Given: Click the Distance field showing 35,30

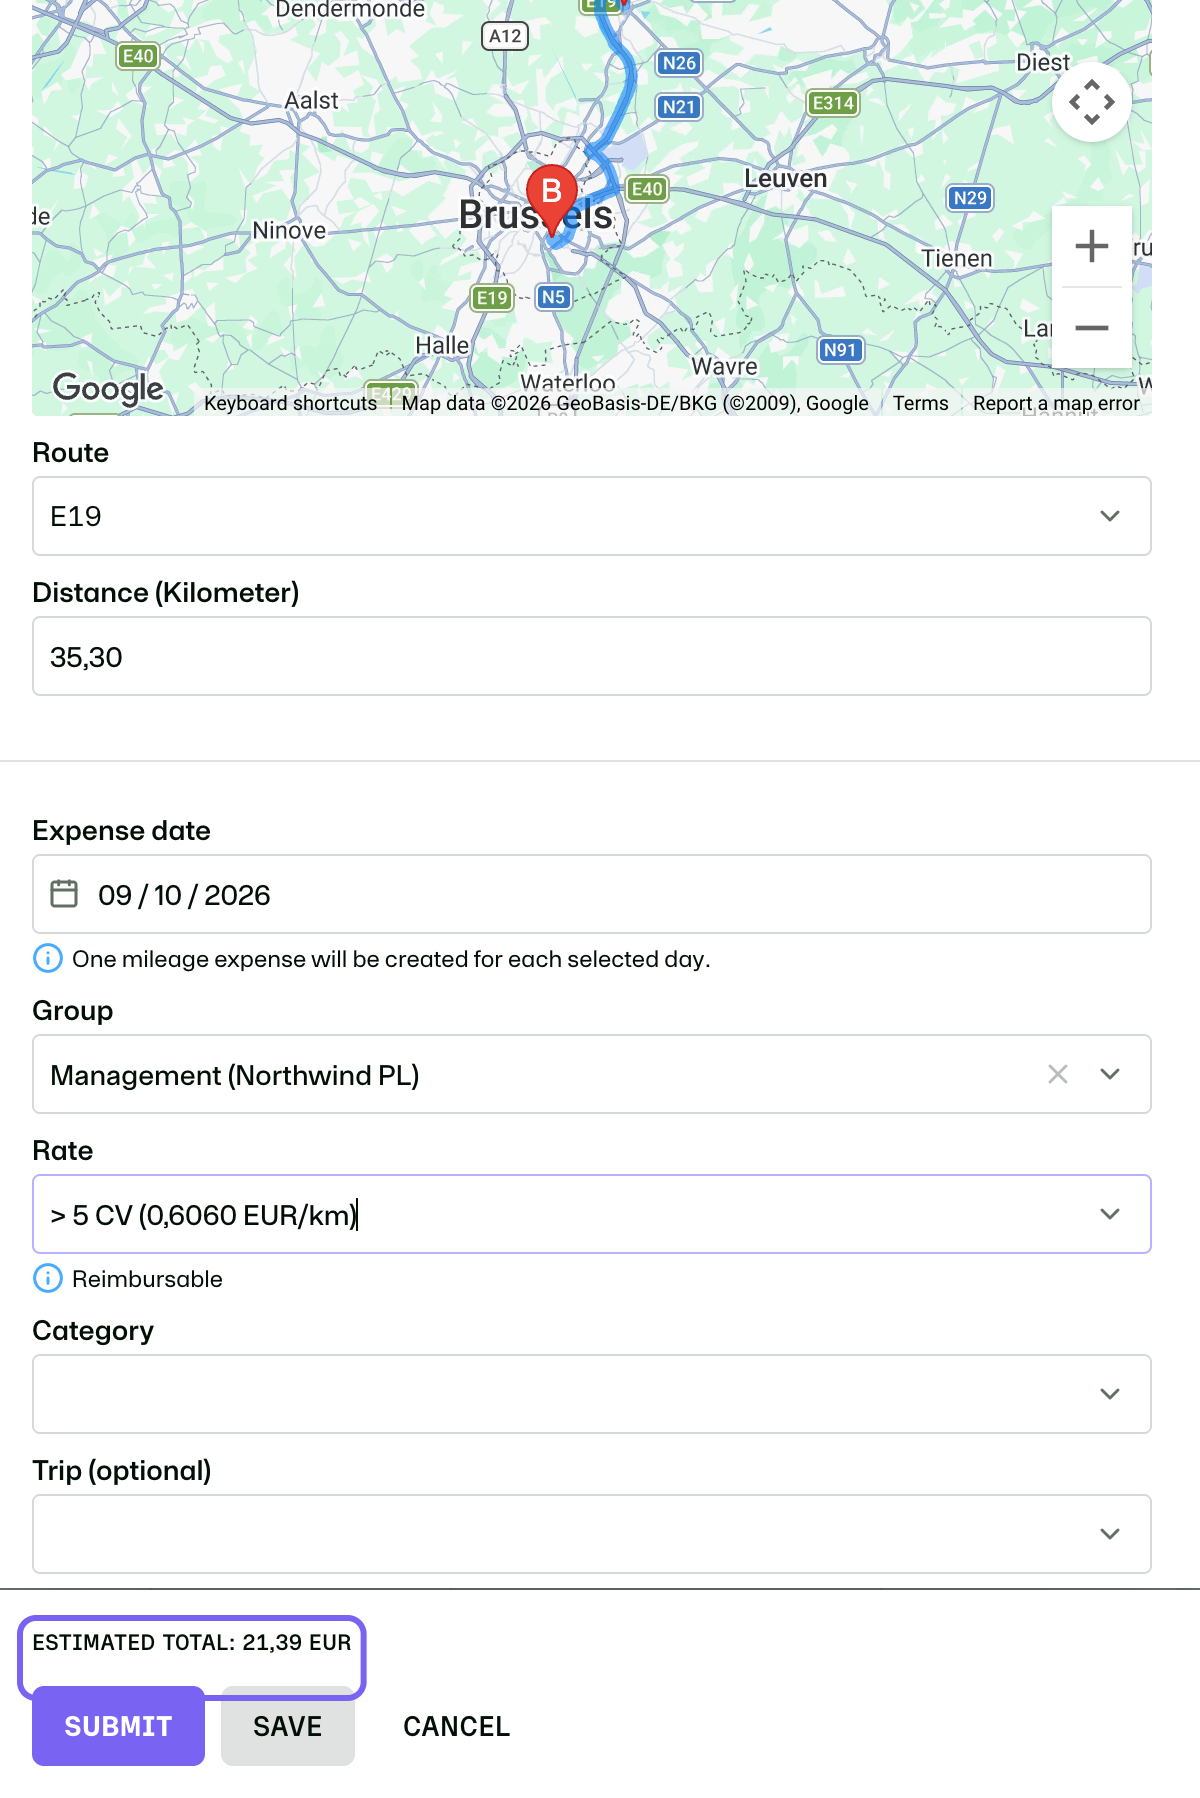Looking at the screenshot, I should (x=592, y=656).
